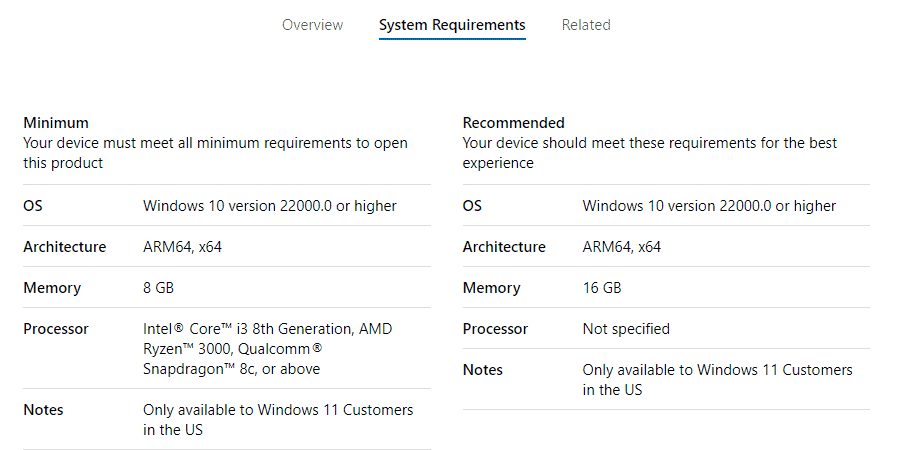Image resolution: width=913 pixels, height=450 pixels.
Task: Click the Recommended section heading
Action: [513, 123]
